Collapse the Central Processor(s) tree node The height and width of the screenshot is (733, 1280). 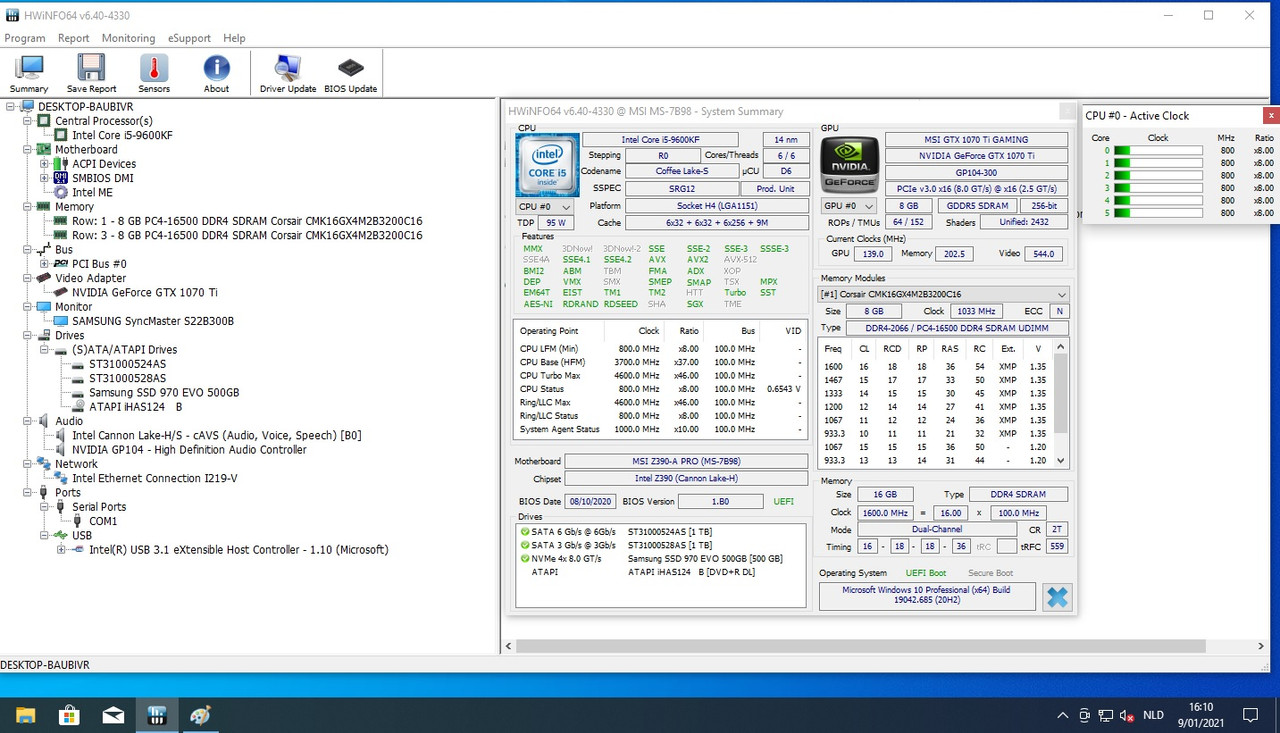27,121
